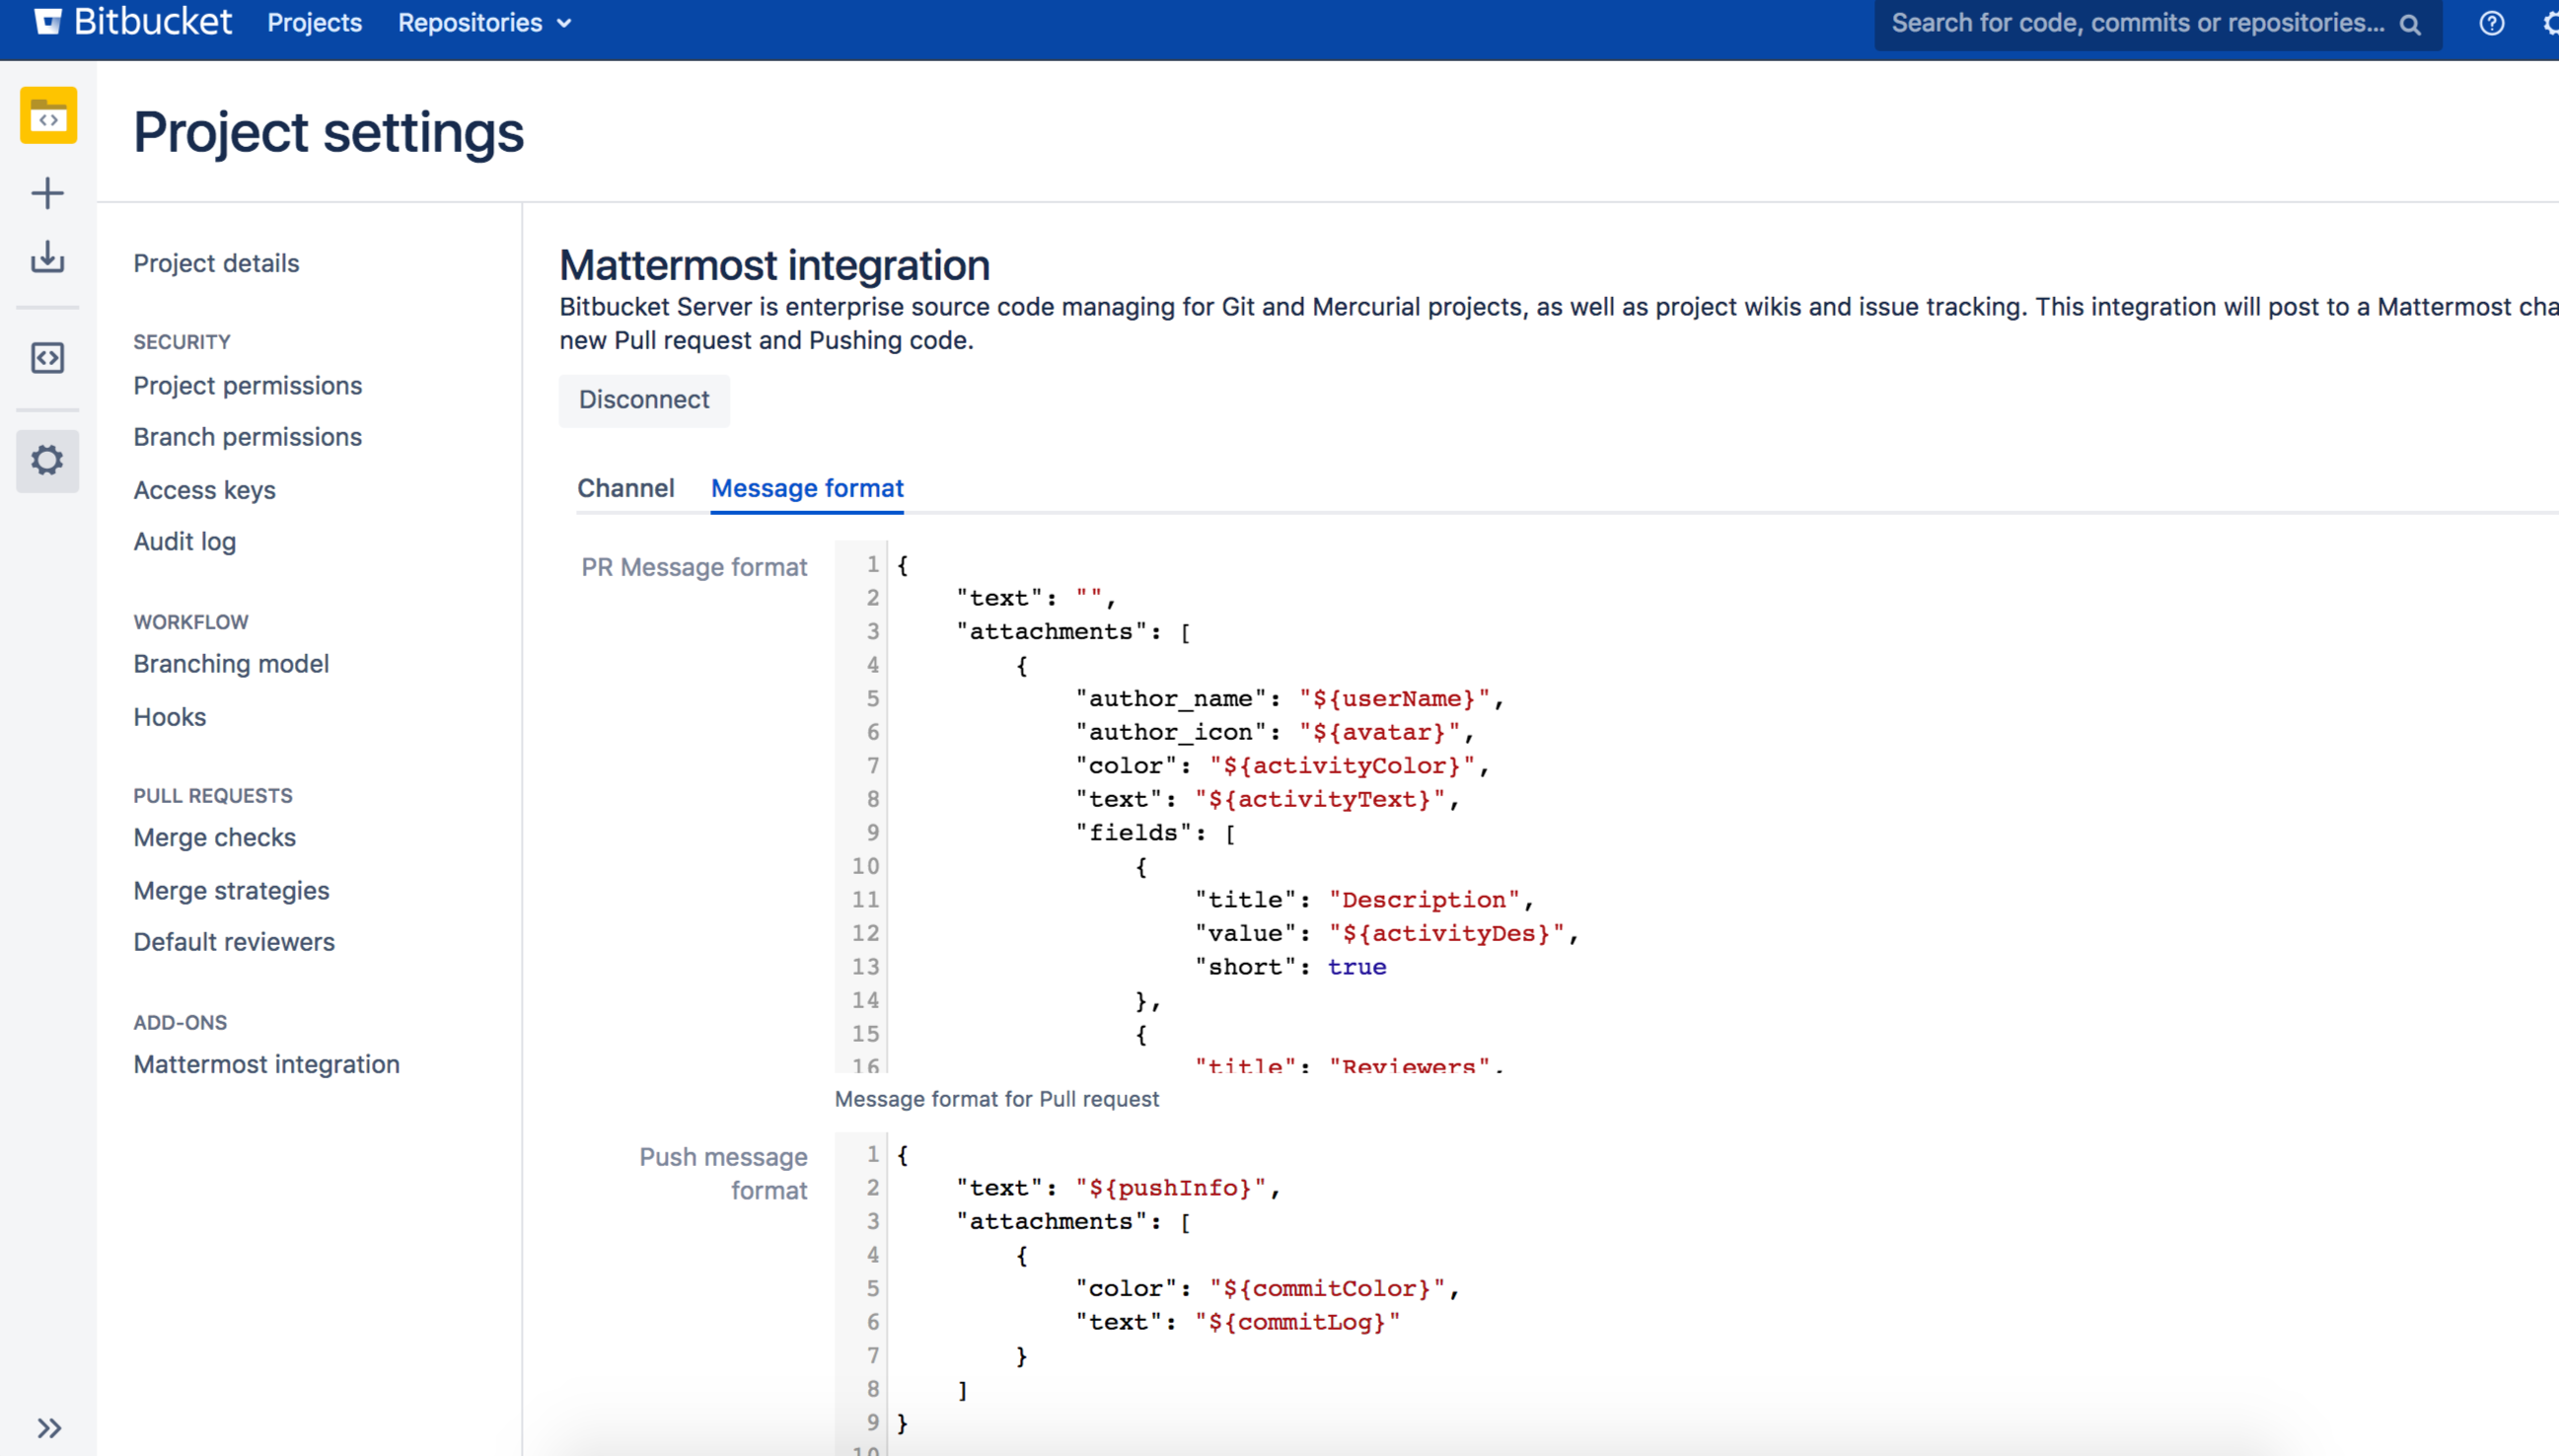Go to Mattermost integration settings link
This screenshot has width=2559, height=1456.
click(x=266, y=1064)
